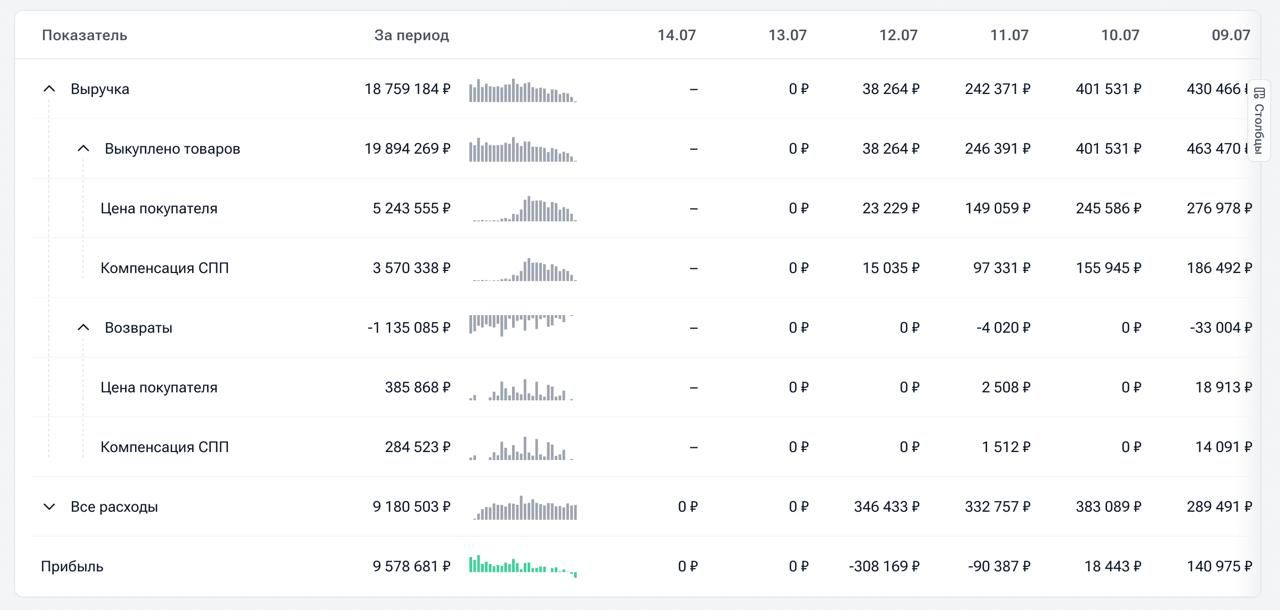This screenshot has width=1280, height=610.
Task: Click the Выкуплено товаров sparkline chart
Action: (x=523, y=150)
